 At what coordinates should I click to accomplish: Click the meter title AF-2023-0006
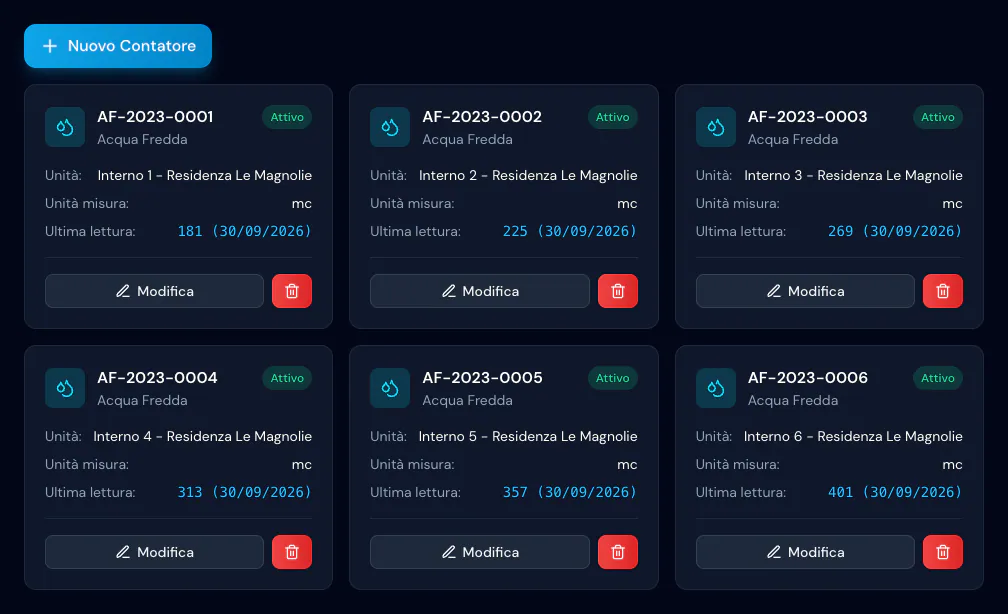pos(807,377)
